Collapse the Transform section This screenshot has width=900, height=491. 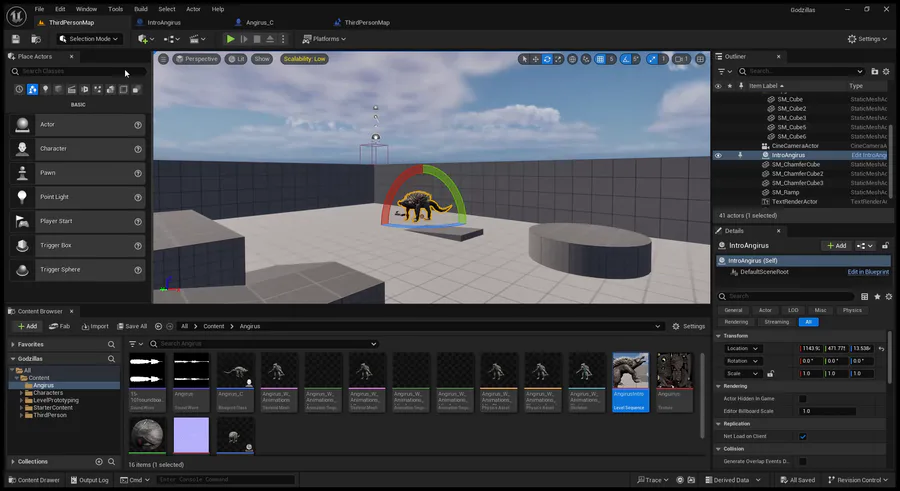click(x=719, y=336)
